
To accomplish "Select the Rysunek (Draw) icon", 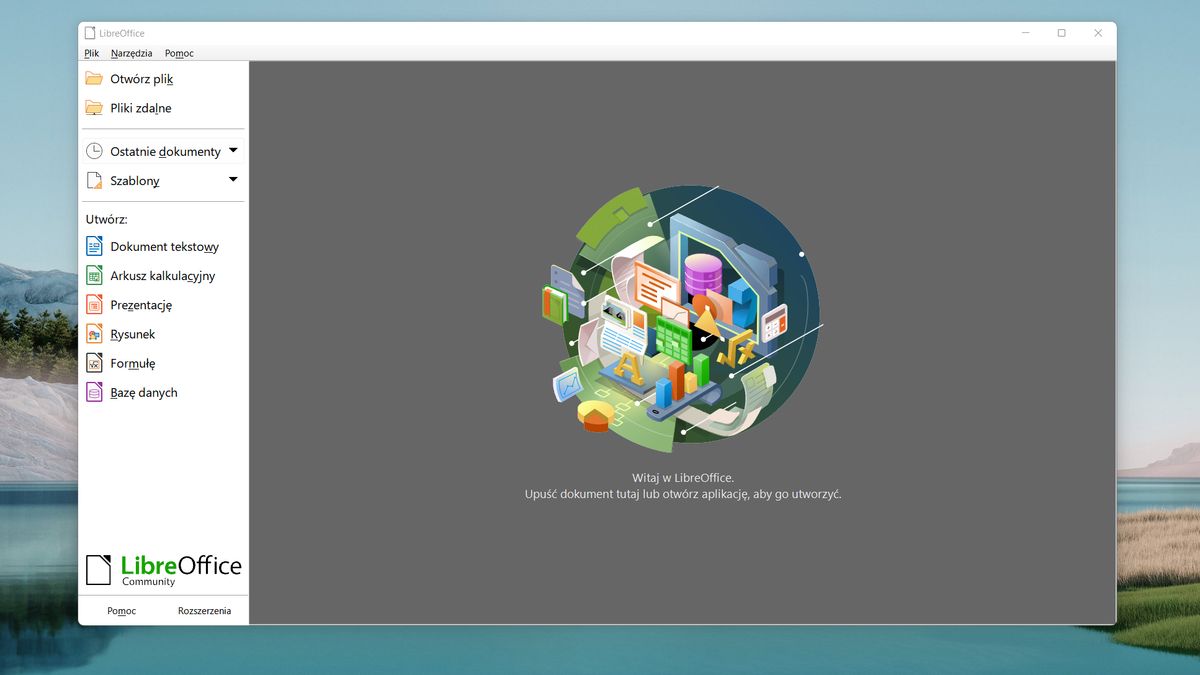I will pyautogui.click(x=95, y=333).
